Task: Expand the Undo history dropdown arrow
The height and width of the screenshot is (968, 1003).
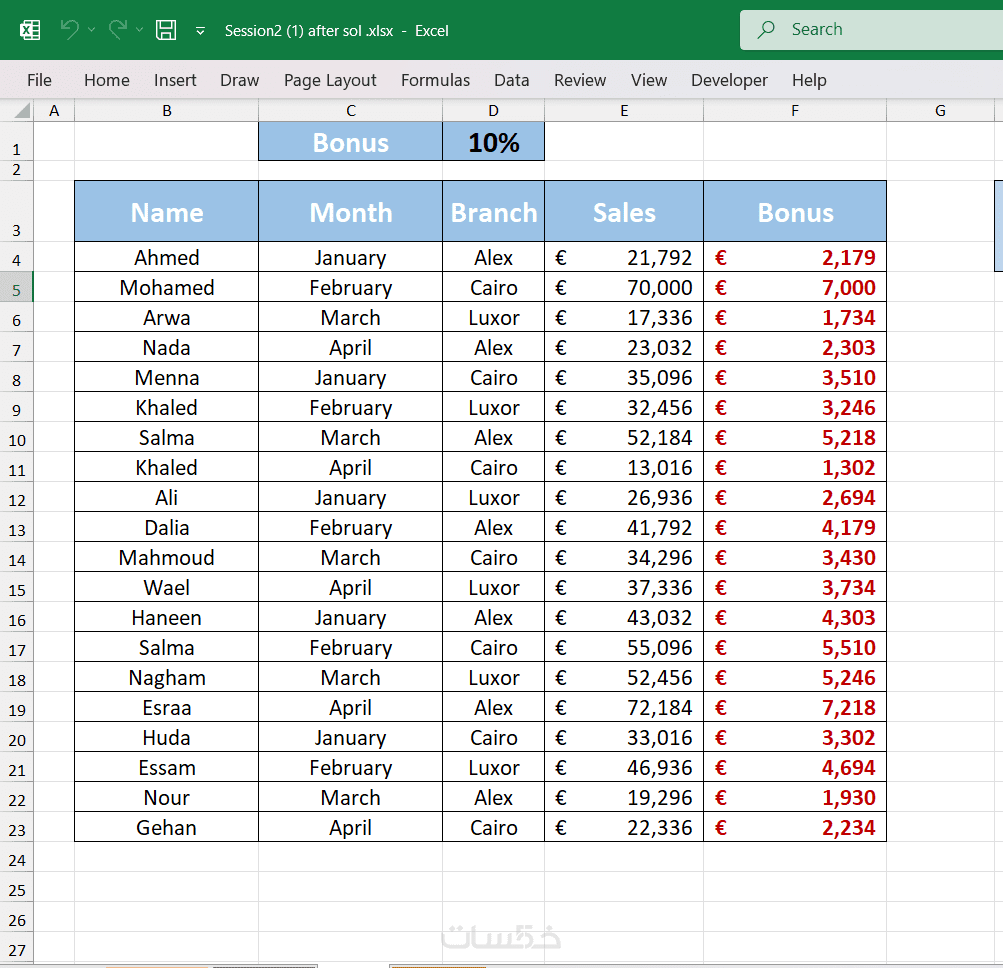Action: coord(92,30)
